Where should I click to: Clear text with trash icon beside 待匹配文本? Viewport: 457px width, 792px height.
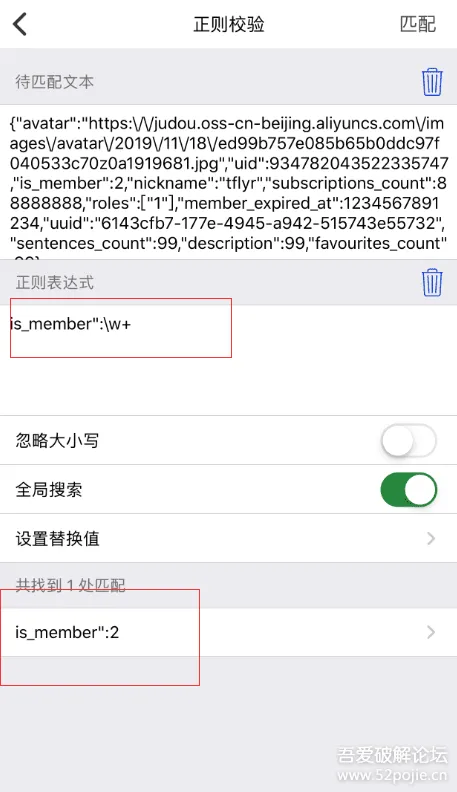tap(432, 82)
